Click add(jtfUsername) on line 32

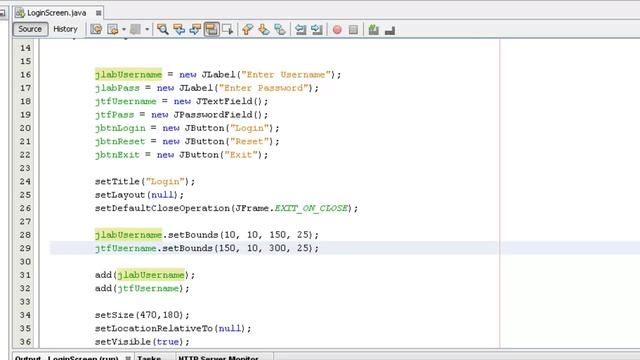(x=142, y=289)
